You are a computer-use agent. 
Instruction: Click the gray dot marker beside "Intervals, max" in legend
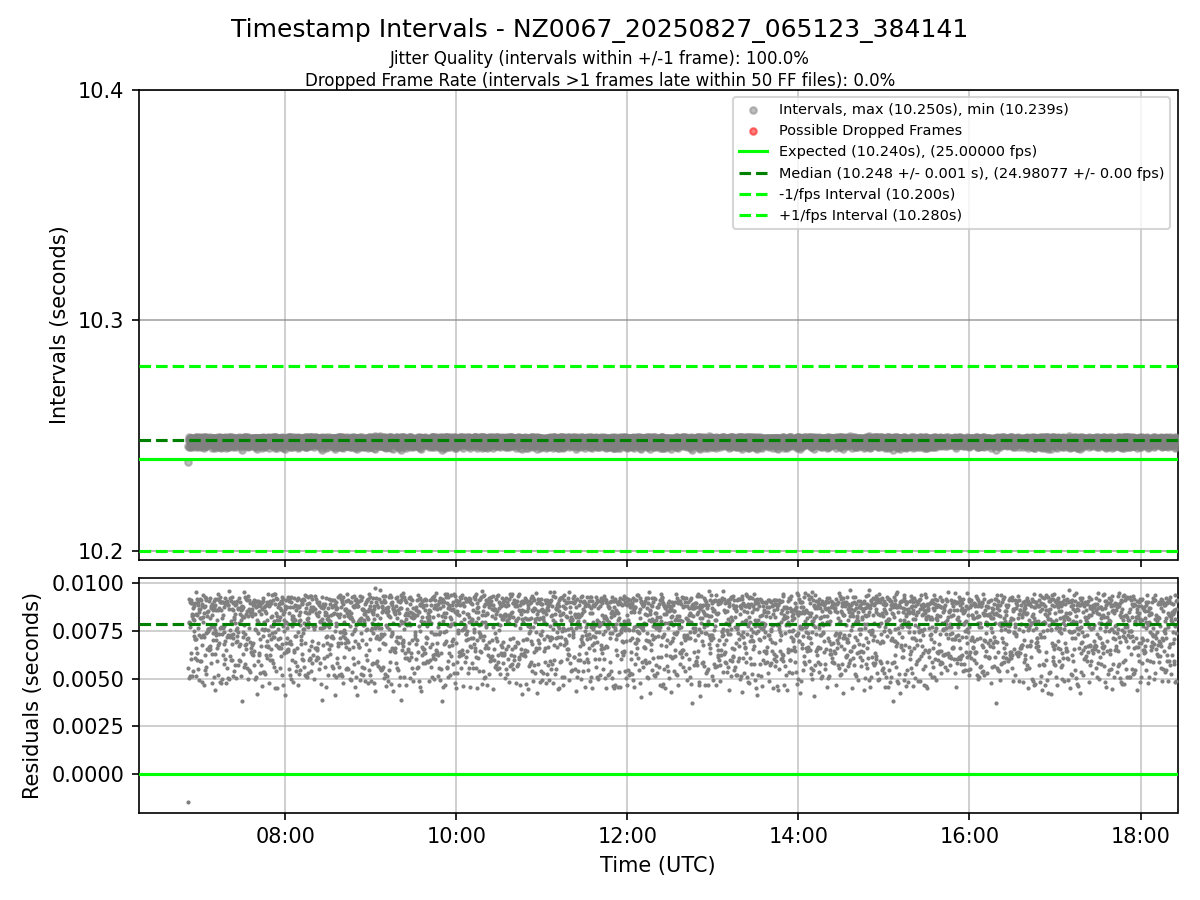coord(754,110)
